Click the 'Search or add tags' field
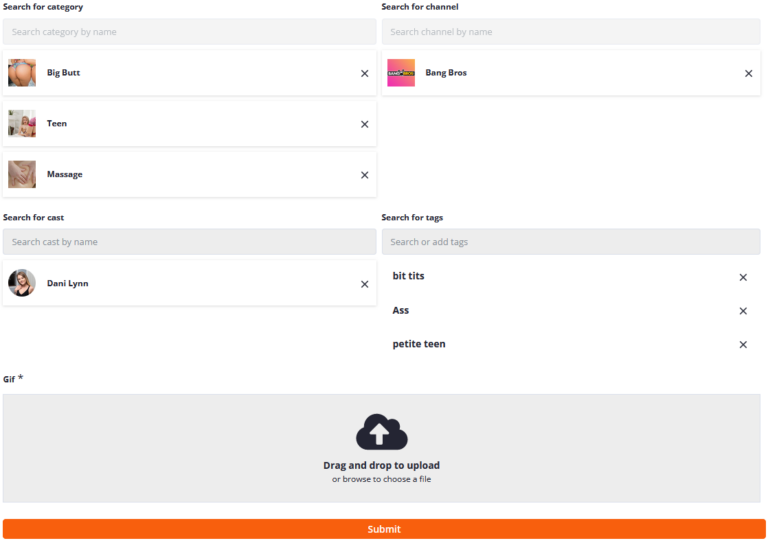Screen dimensions: 768x543 (x=570, y=242)
